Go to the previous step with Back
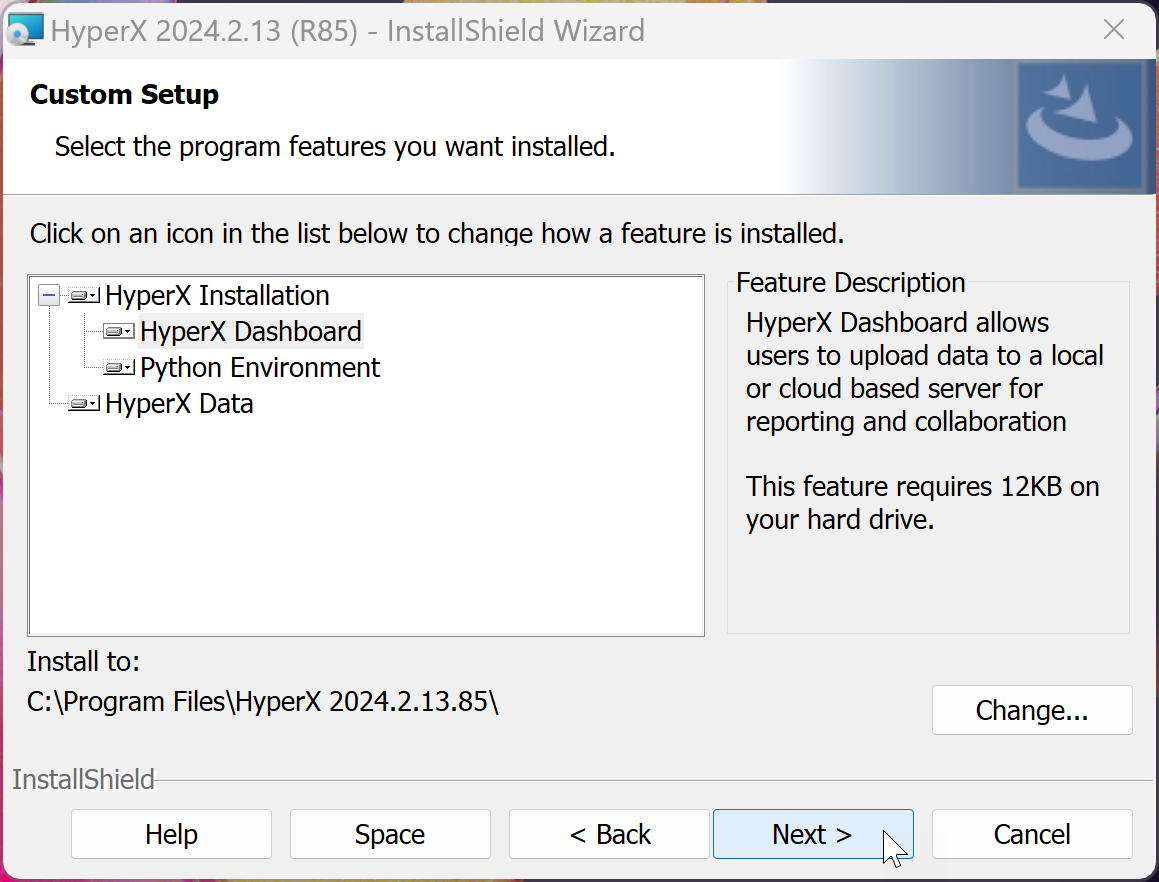The width and height of the screenshot is (1159, 882). 609,834
